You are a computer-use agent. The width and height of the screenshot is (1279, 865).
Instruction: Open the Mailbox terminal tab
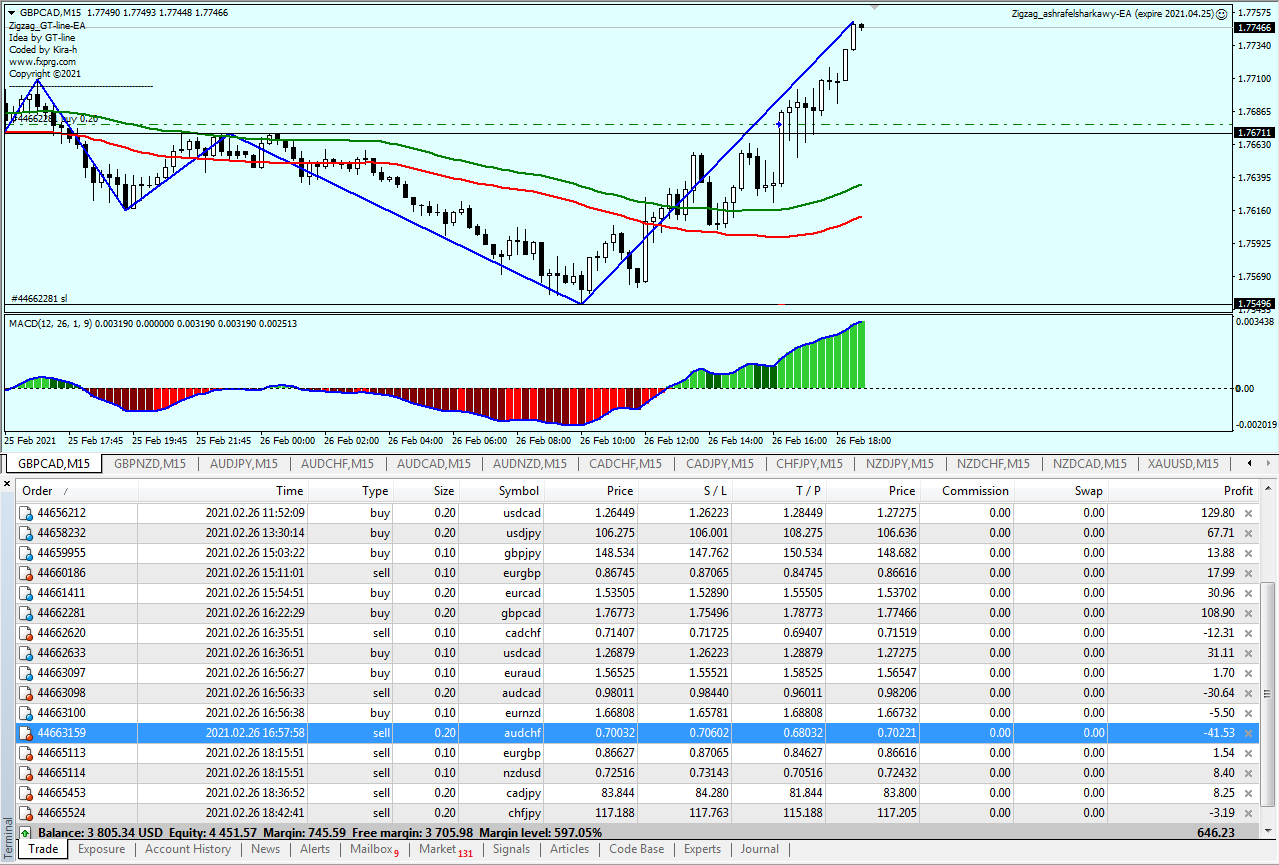373,849
